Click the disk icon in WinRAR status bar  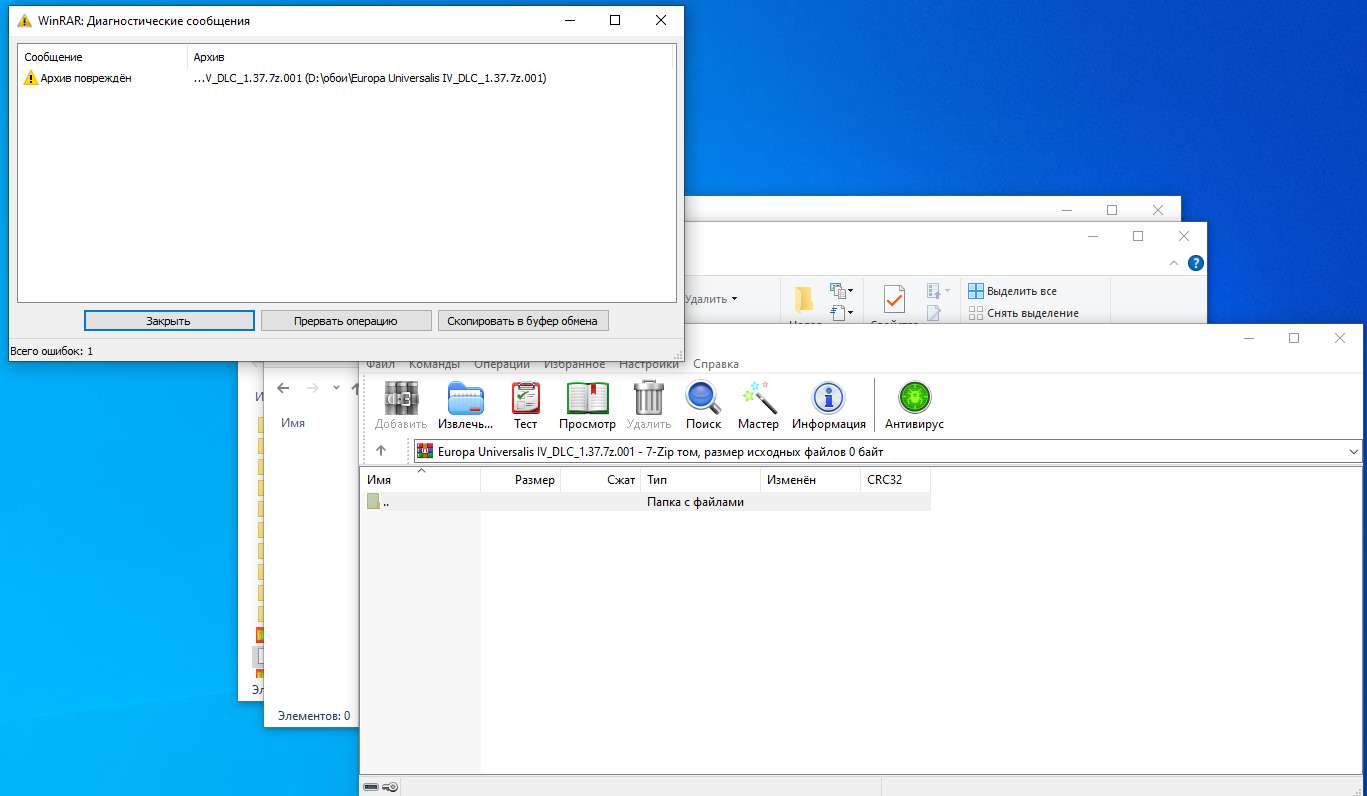371,787
